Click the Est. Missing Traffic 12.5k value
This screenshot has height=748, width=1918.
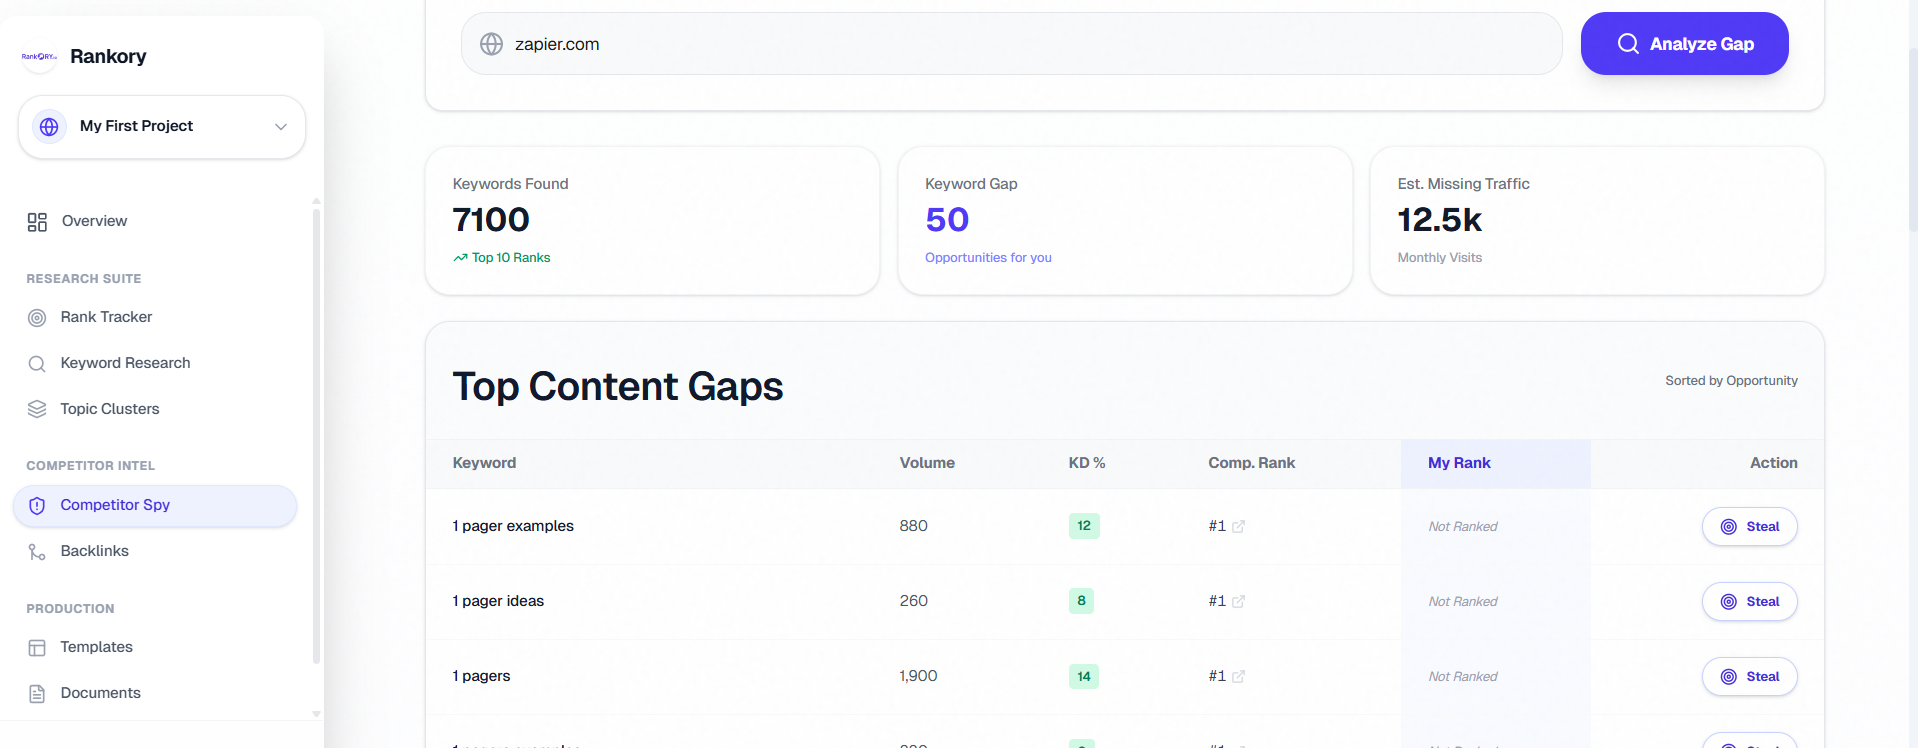[x=1439, y=220]
